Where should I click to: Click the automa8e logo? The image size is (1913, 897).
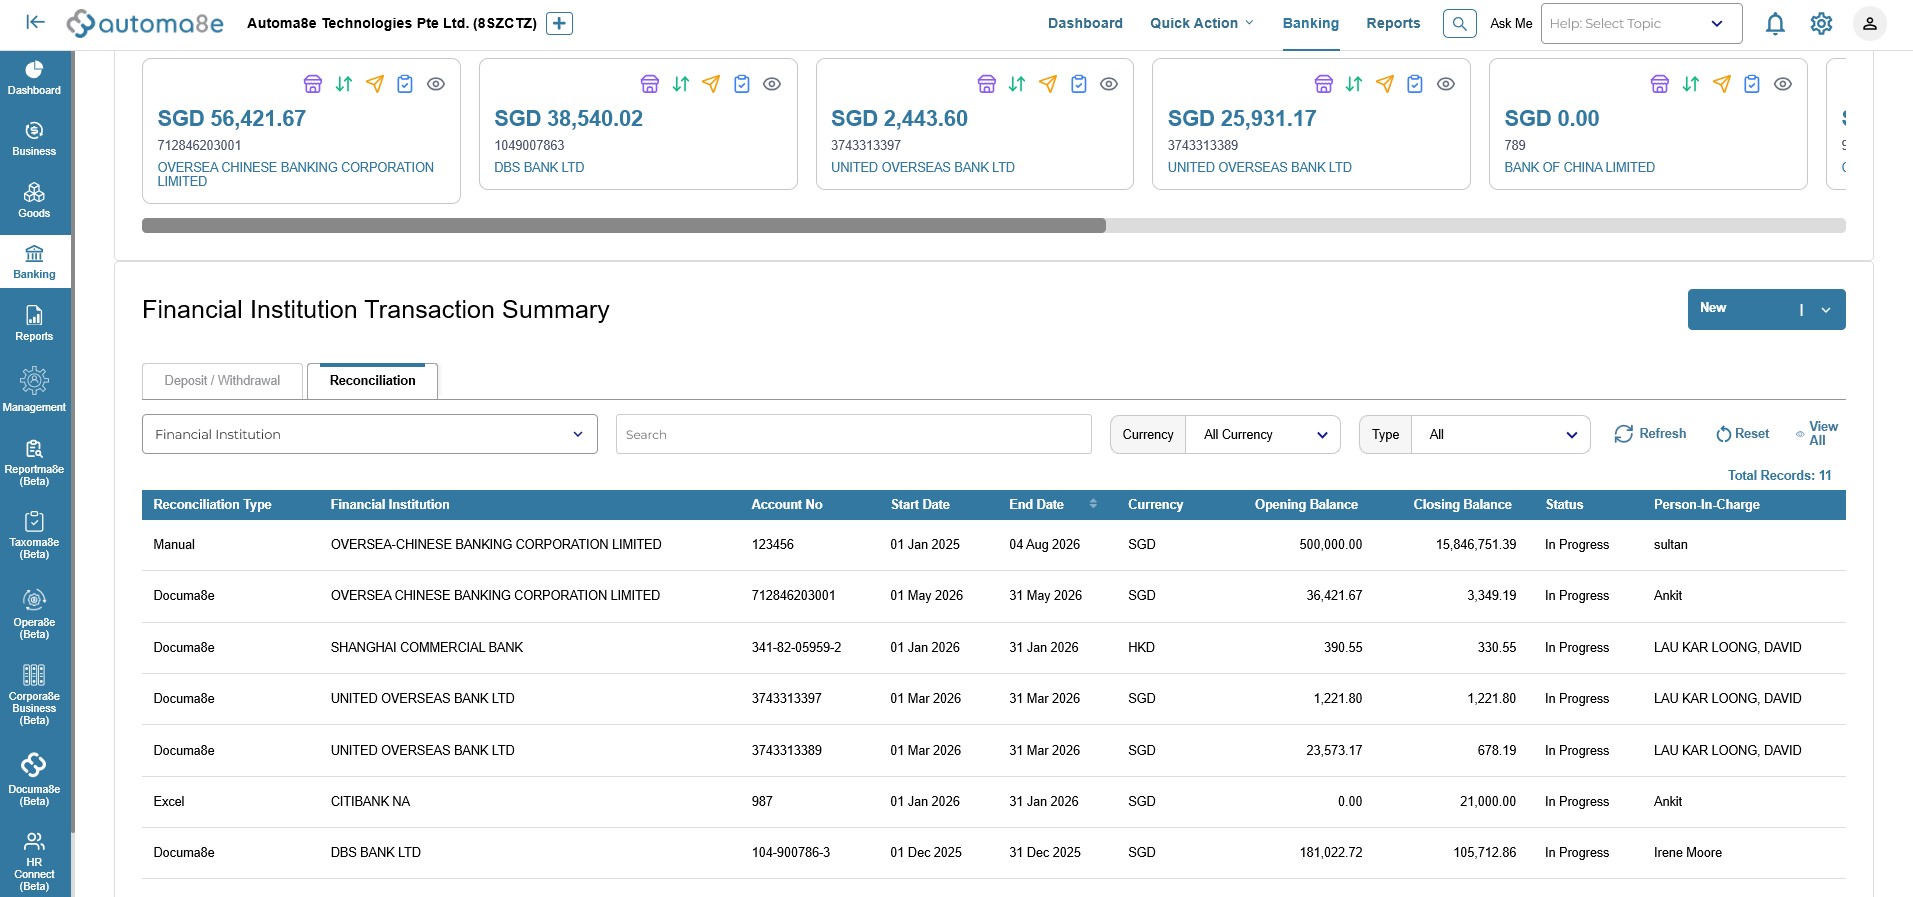pos(145,23)
